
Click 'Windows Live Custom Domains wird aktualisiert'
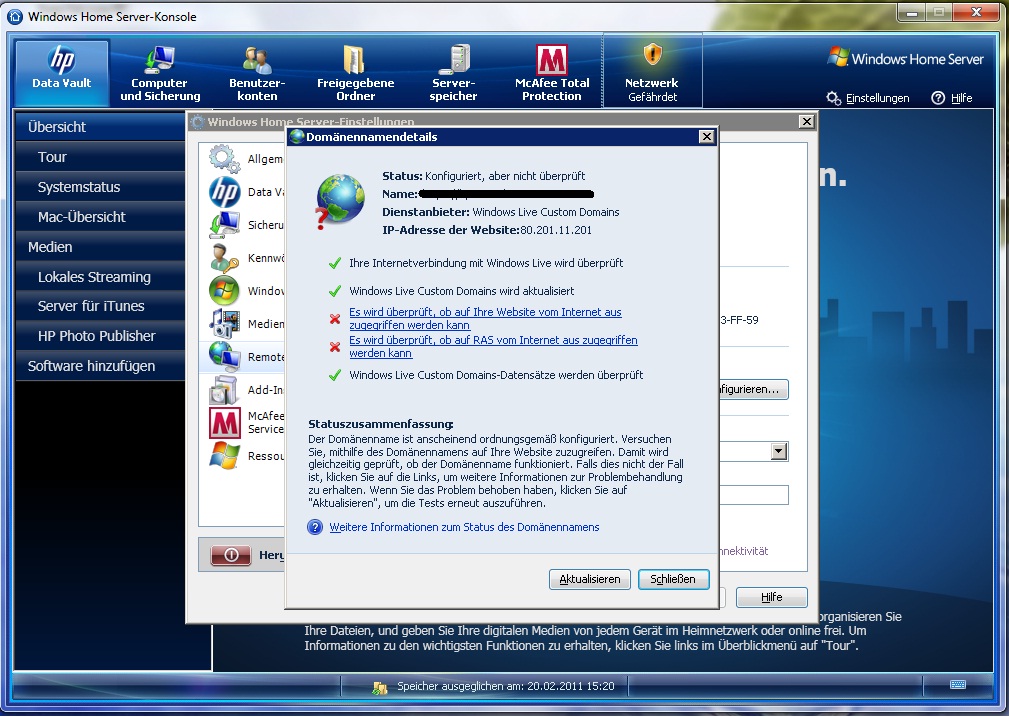click(461, 291)
